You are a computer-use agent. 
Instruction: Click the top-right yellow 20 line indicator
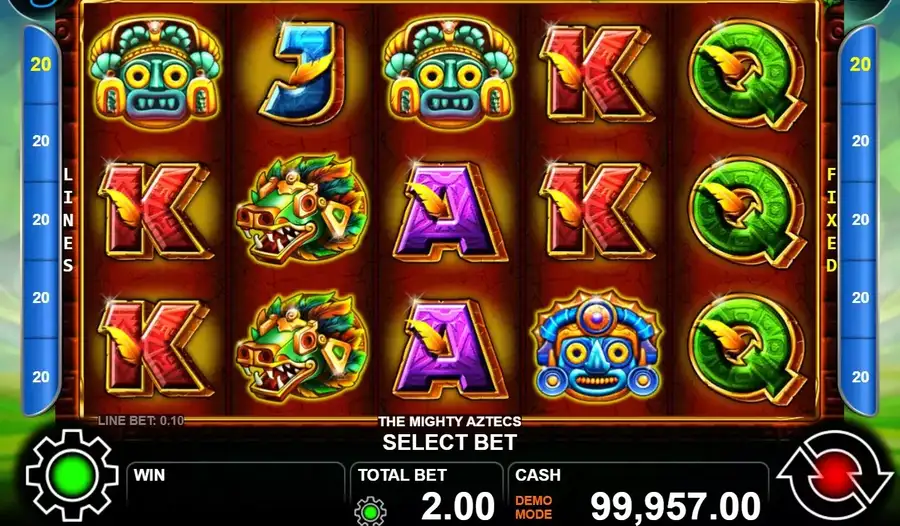point(860,64)
